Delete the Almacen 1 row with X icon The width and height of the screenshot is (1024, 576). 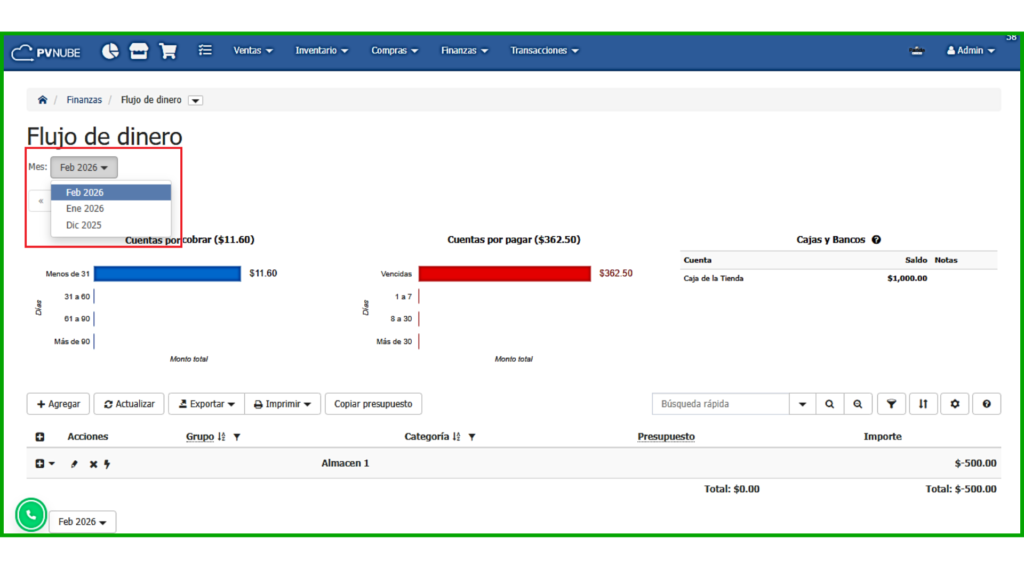click(93, 464)
